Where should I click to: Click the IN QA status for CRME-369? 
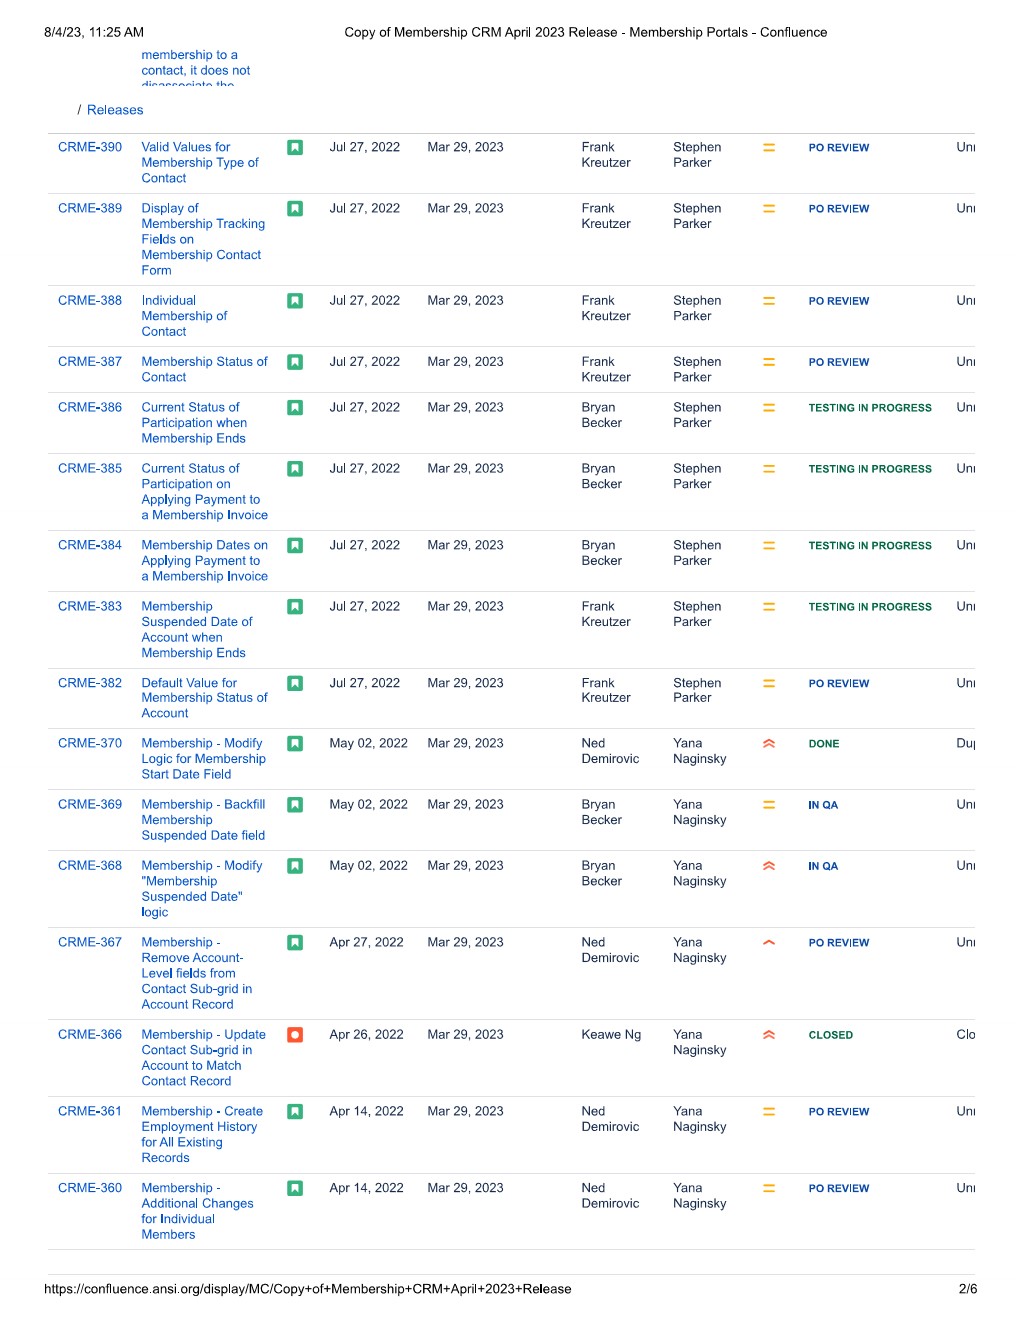[823, 805]
